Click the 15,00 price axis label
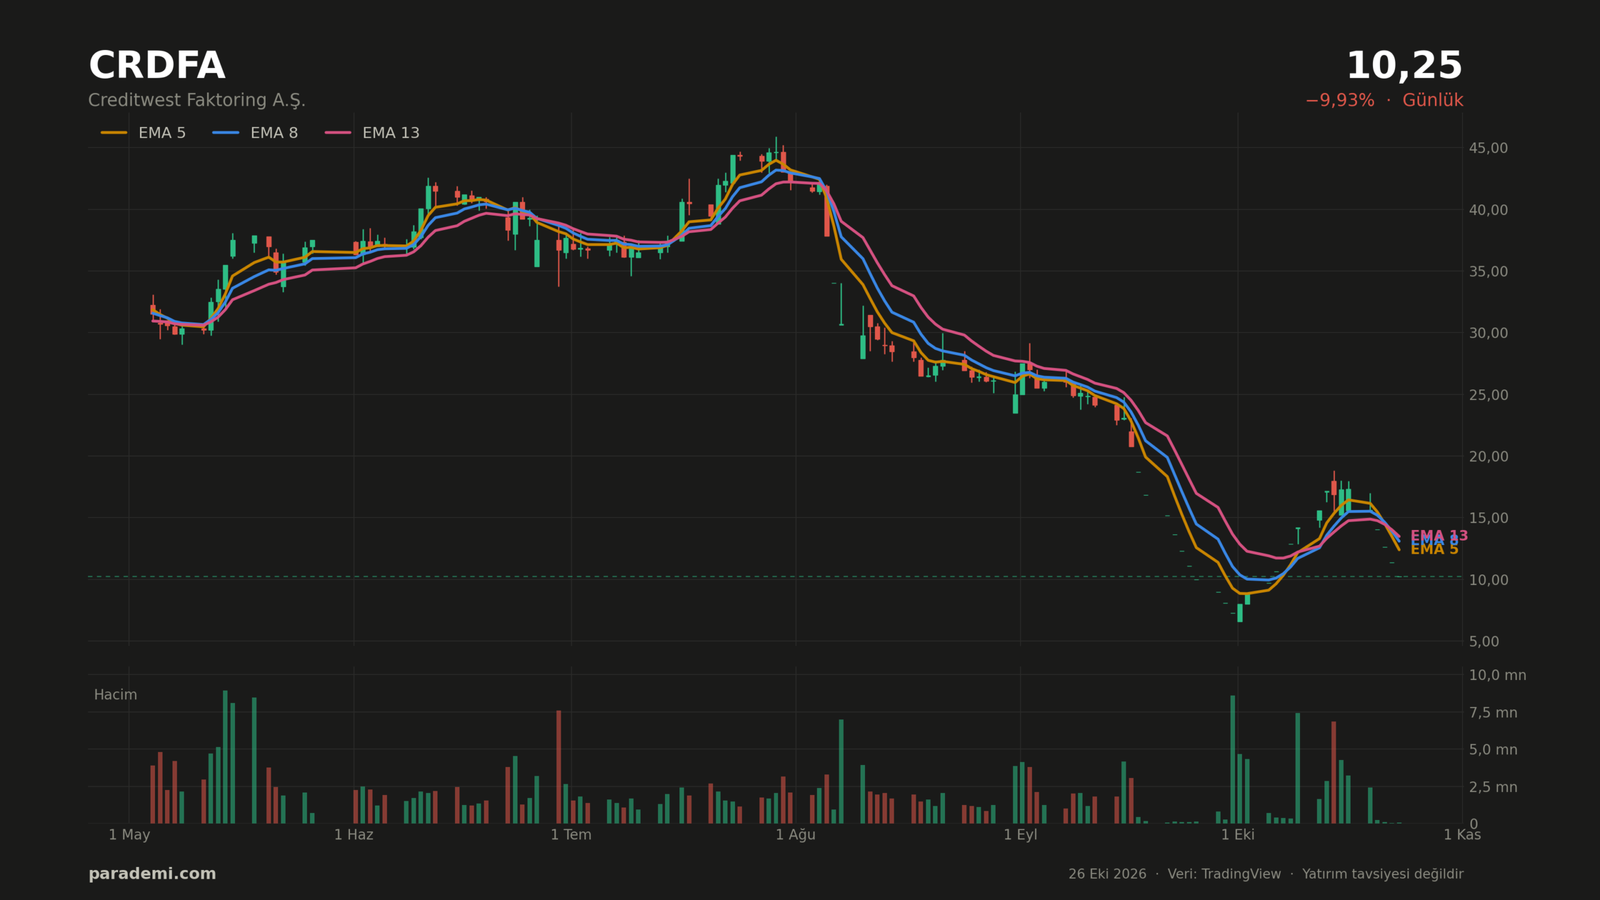Image resolution: width=1600 pixels, height=900 pixels. coord(1488,518)
